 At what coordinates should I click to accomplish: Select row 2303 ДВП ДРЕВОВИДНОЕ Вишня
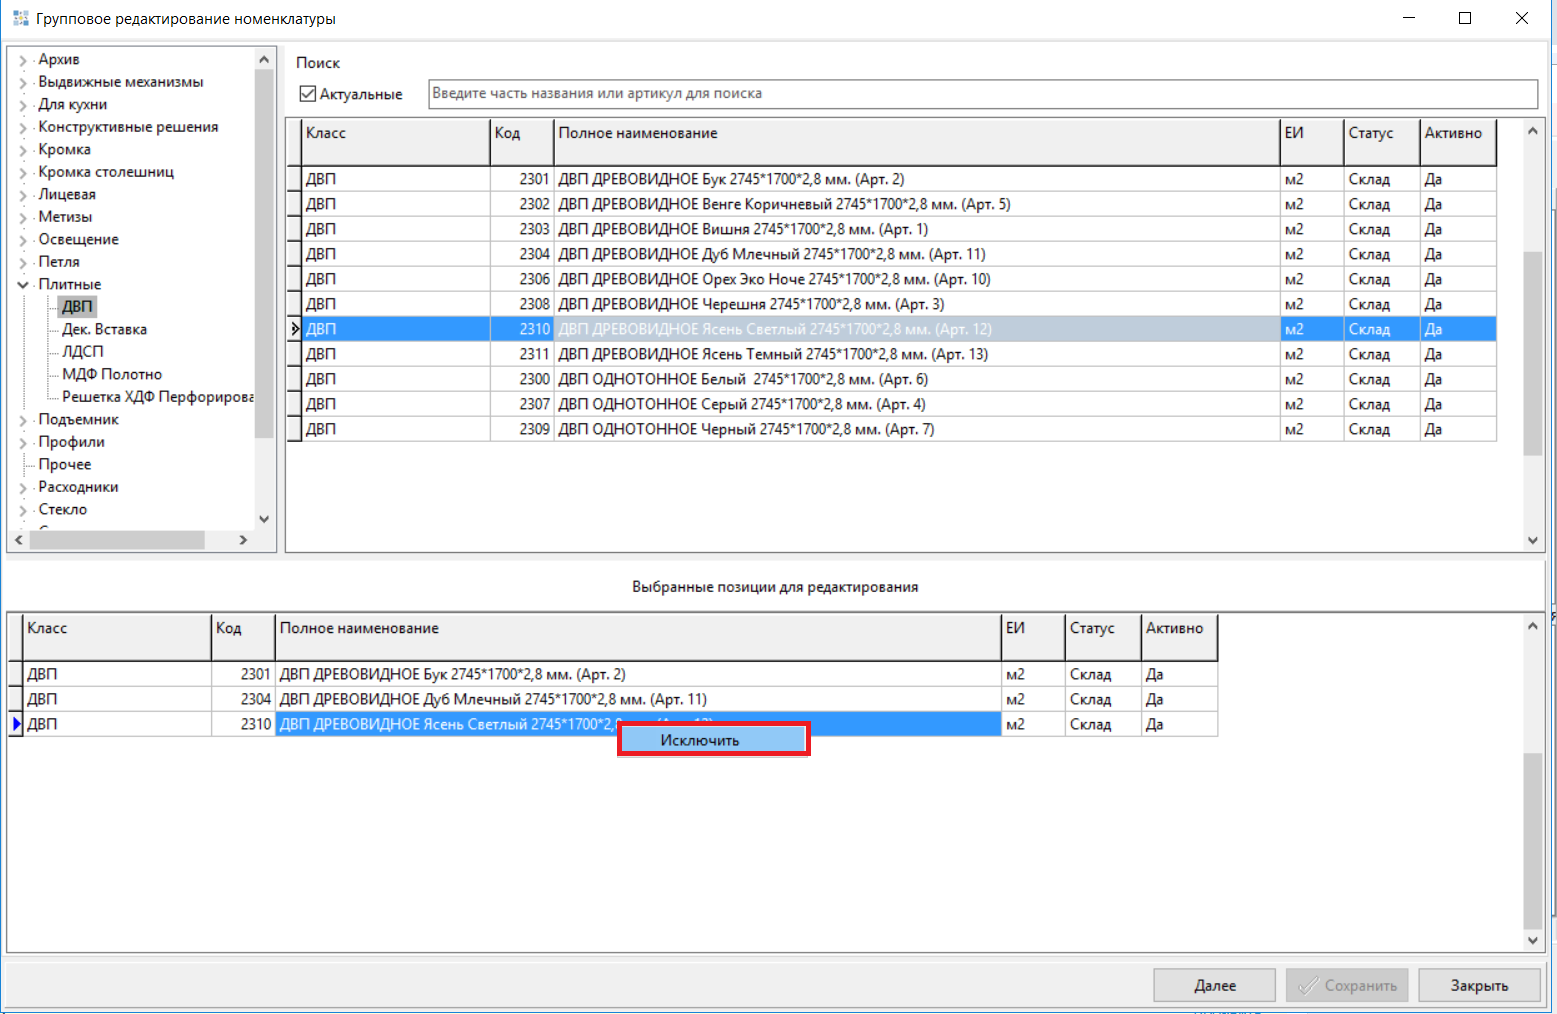742,229
